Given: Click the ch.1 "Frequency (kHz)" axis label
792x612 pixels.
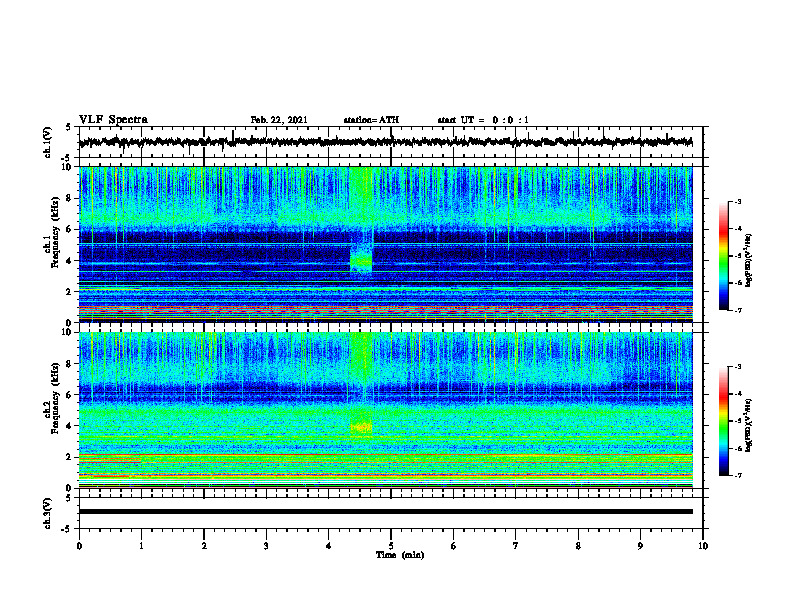Looking at the screenshot, I should tap(55, 232).
